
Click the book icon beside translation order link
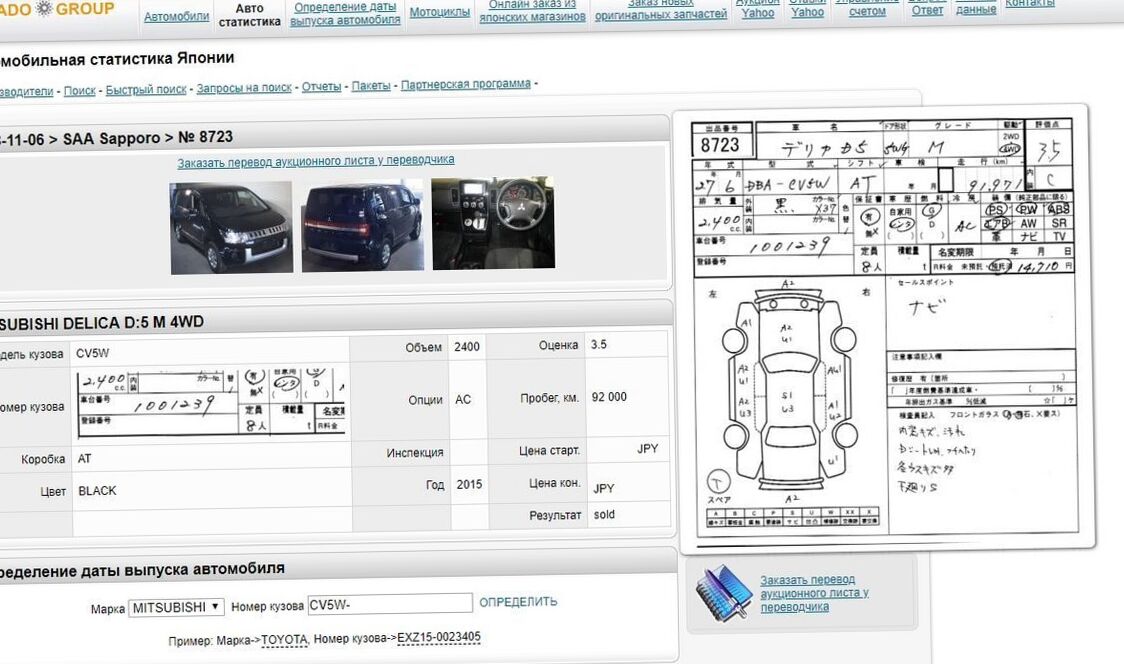pos(723,593)
